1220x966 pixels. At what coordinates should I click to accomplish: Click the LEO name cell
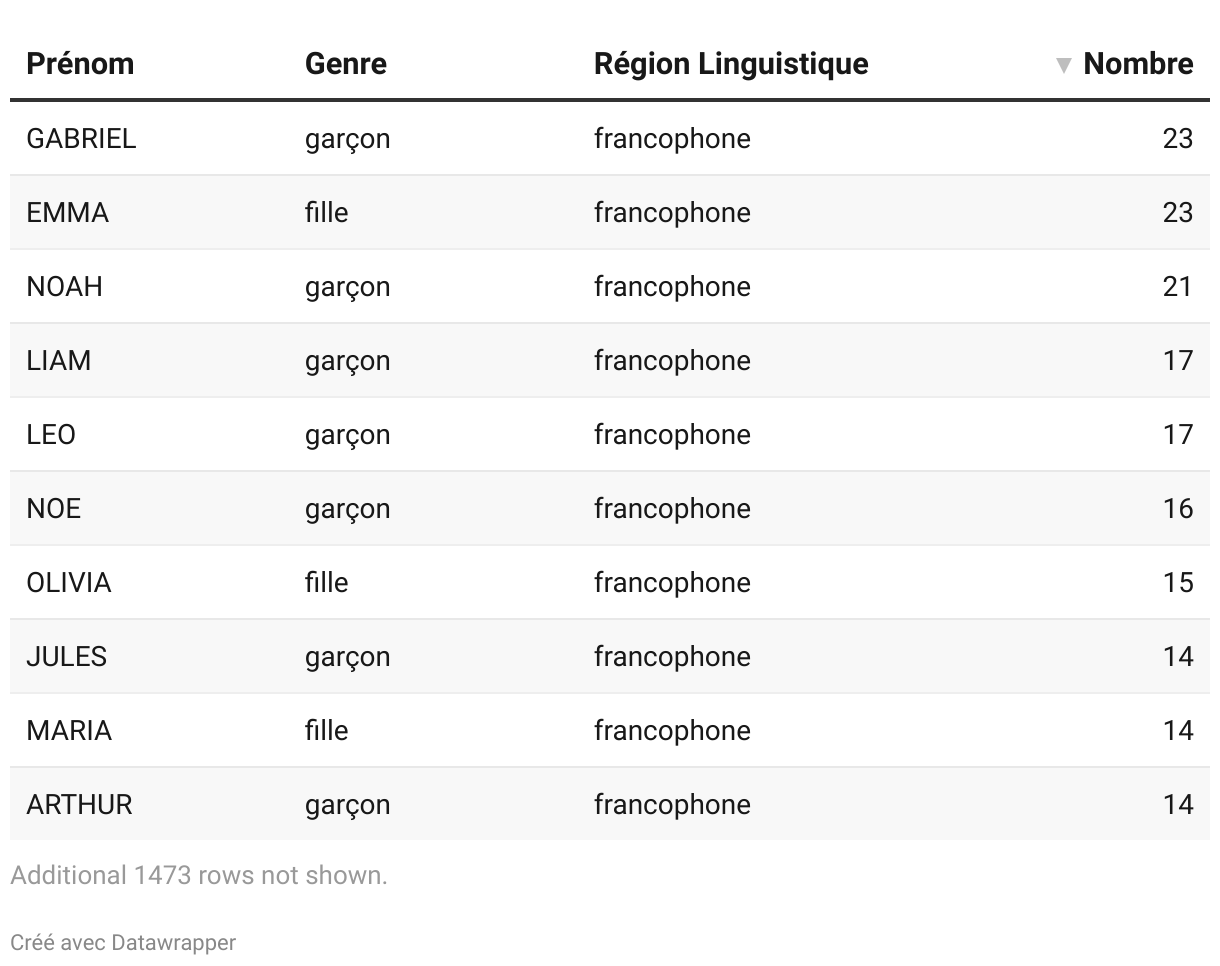coord(51,434)
